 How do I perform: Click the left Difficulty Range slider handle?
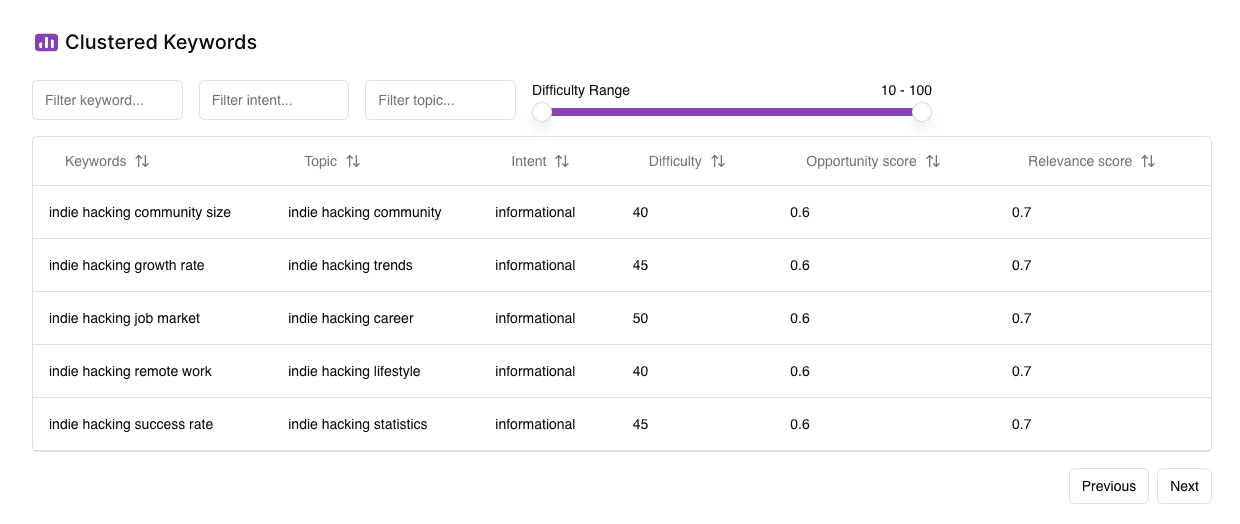click(x=542, y=112)
